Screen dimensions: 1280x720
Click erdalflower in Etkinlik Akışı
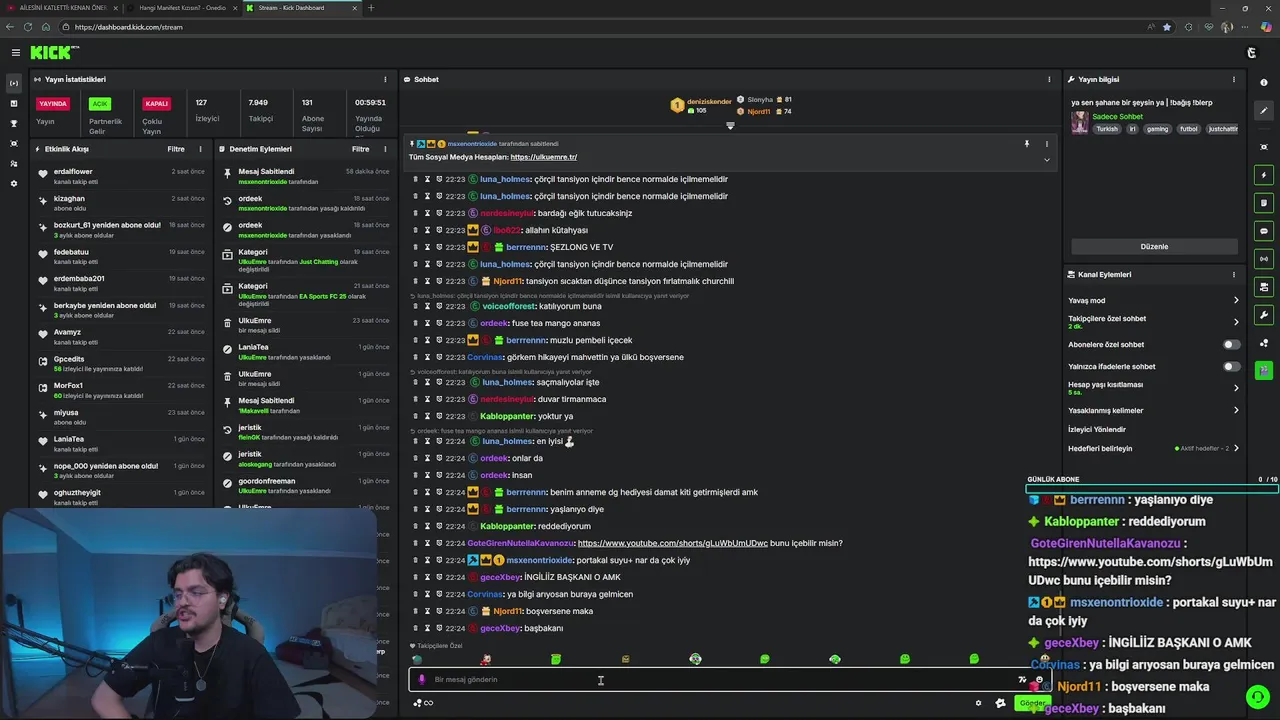pos(73,171)
